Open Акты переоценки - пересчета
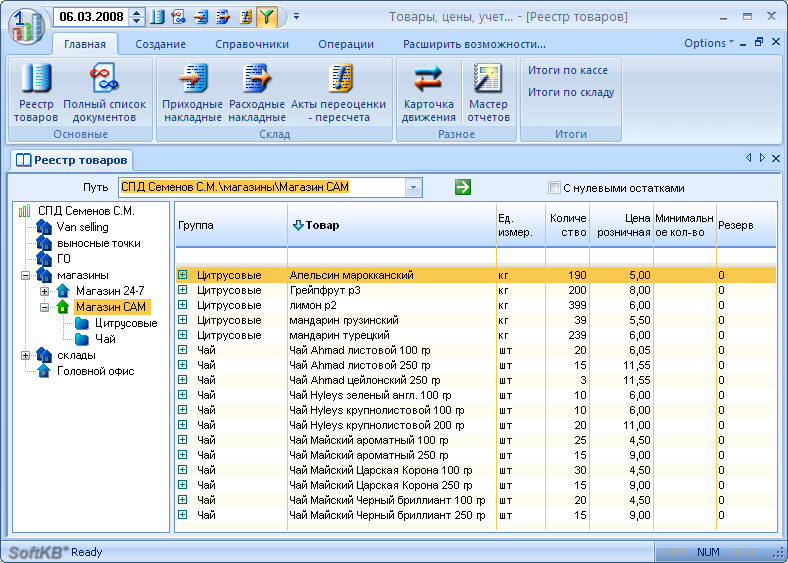Image resolution: width=788 pixels, height=563 pixels. 339,93
